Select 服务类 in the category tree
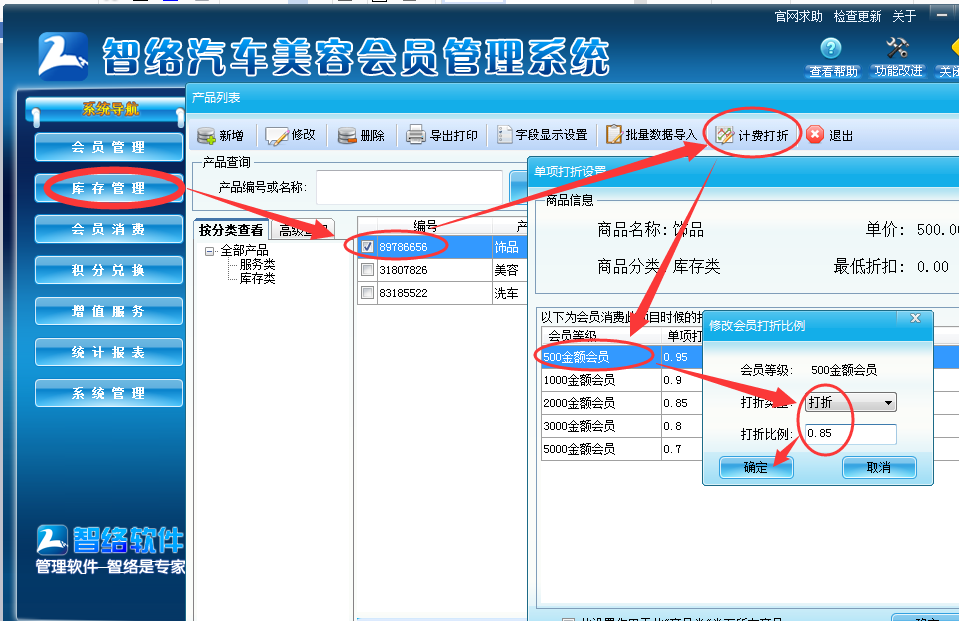This screenshot has width=959, height=621. [257, 265]
